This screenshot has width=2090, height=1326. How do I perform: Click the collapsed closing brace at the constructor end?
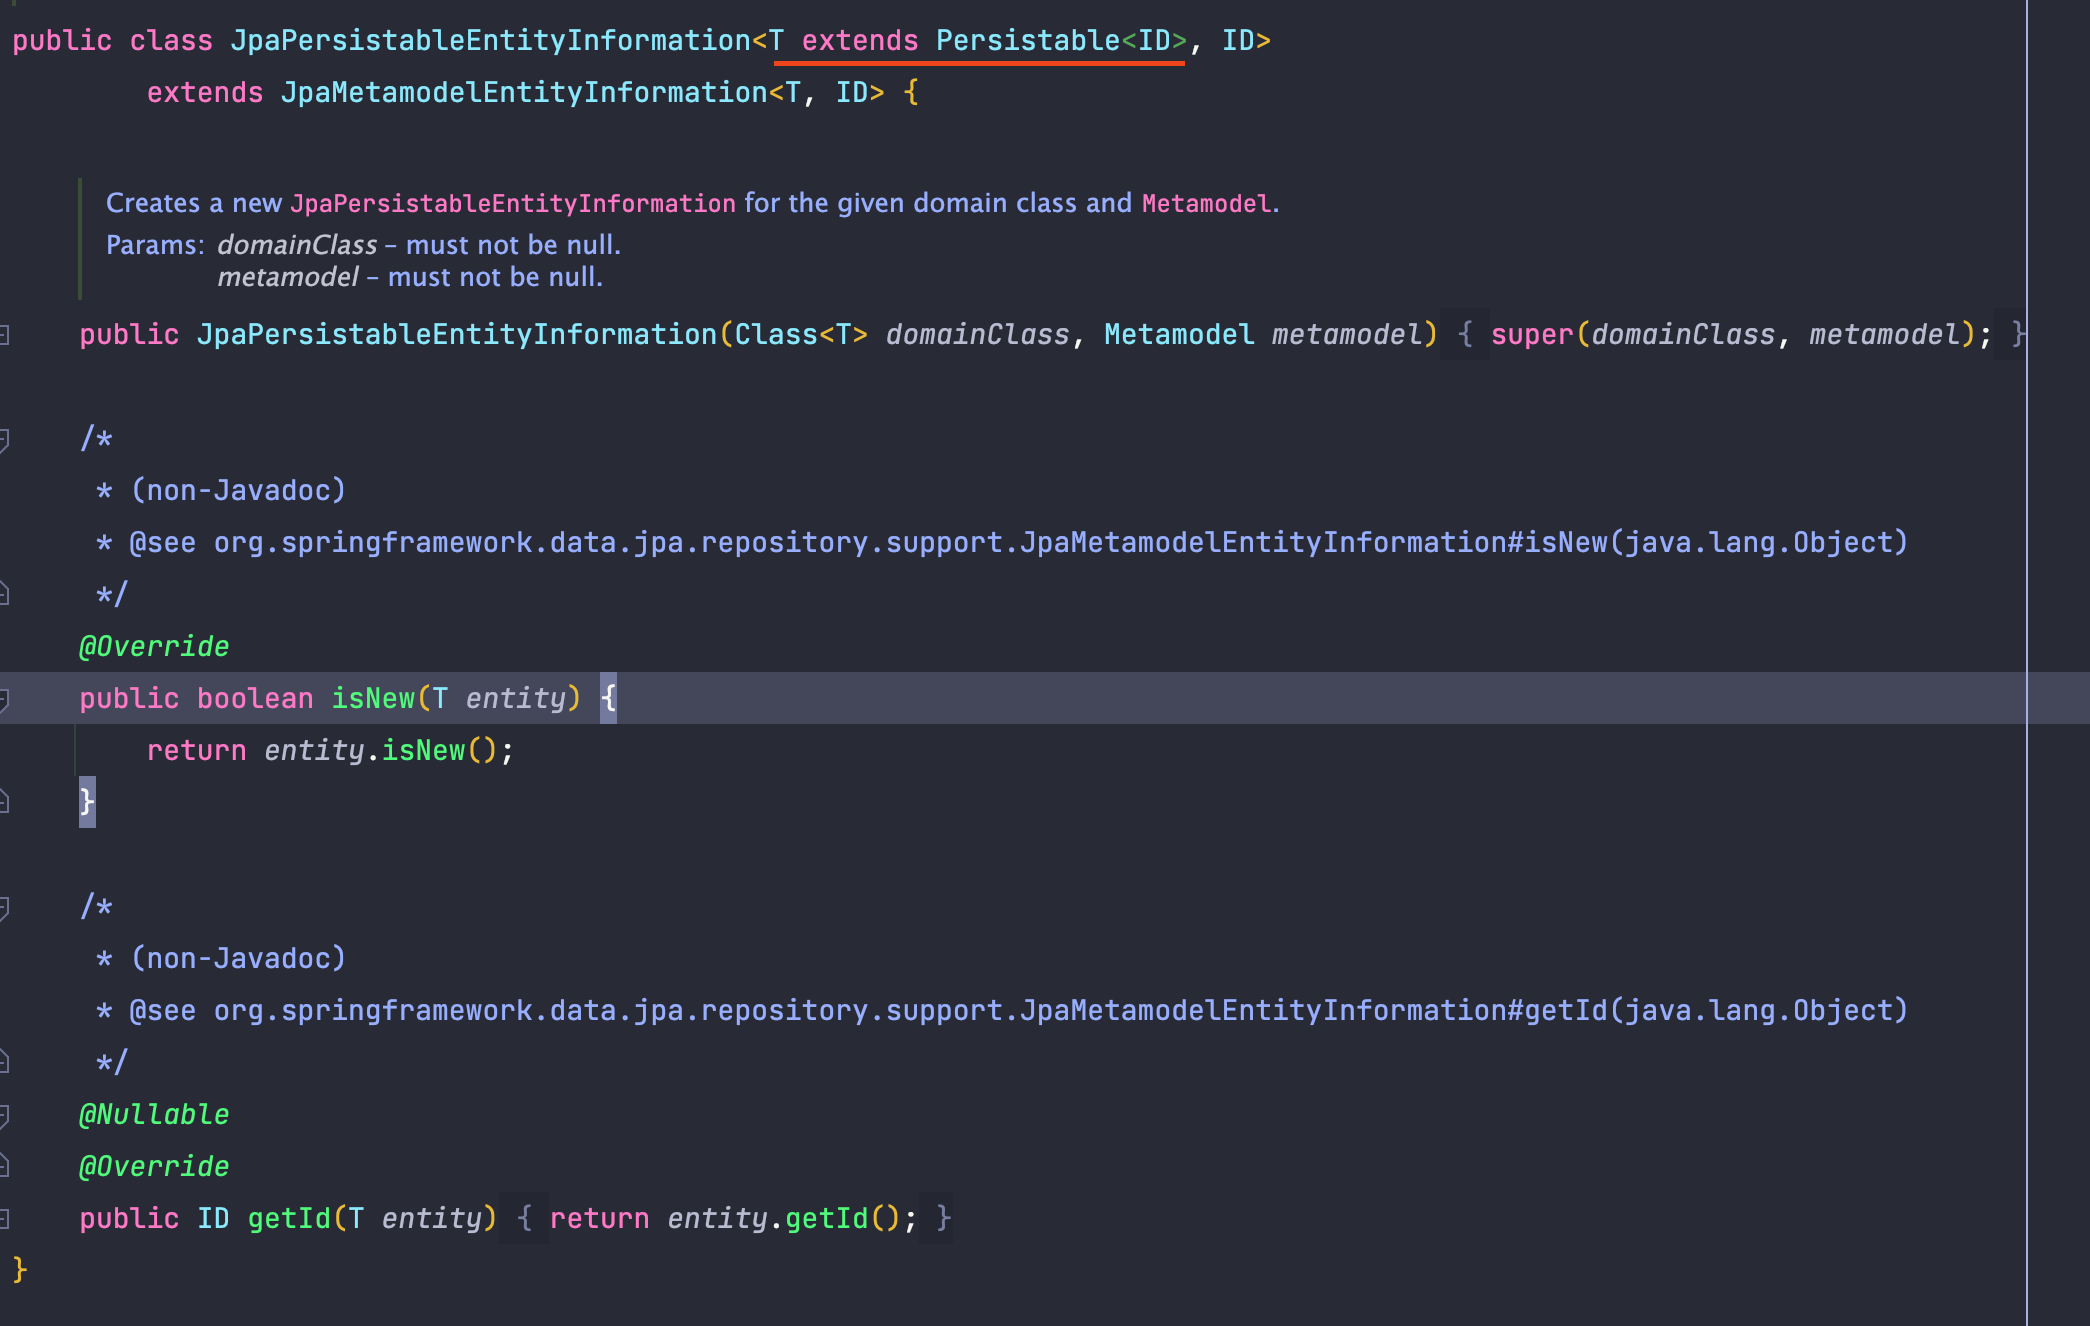pyautogui.click(x=2017, y=334)
